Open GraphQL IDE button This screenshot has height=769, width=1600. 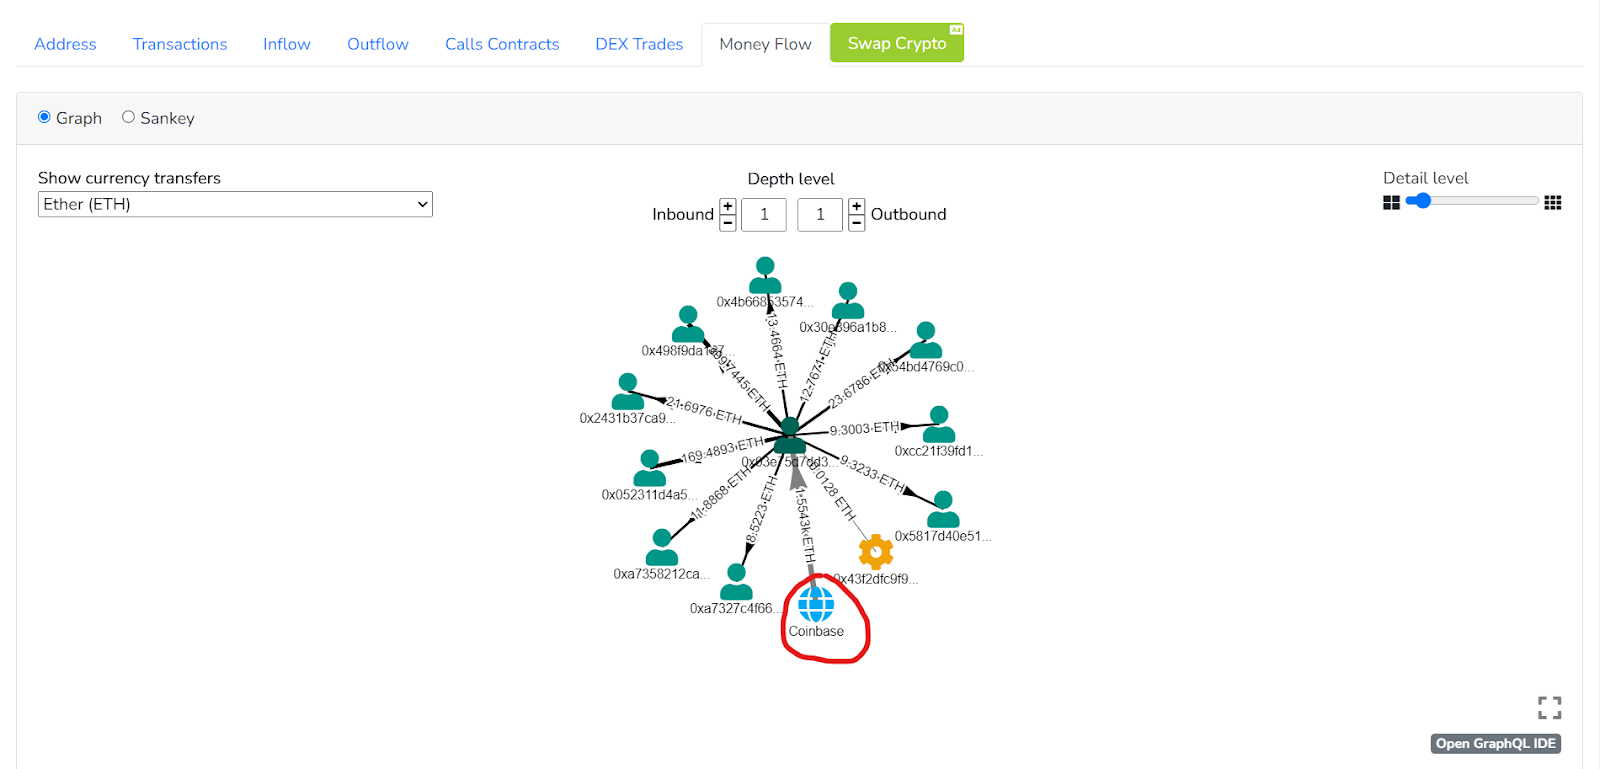click(x=1495, y=743)
